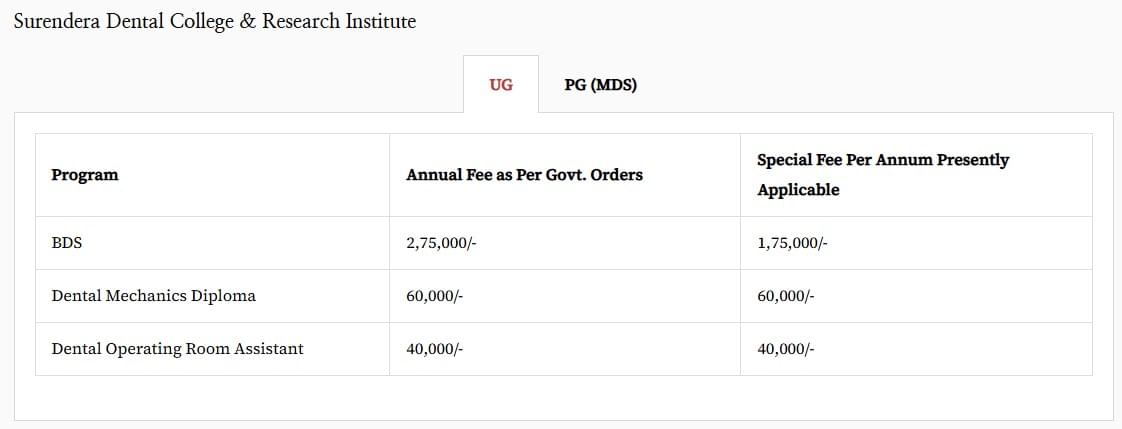Click the Dental Mechanics Diploma cell
1122x429 pixels.
click(153, 296)
